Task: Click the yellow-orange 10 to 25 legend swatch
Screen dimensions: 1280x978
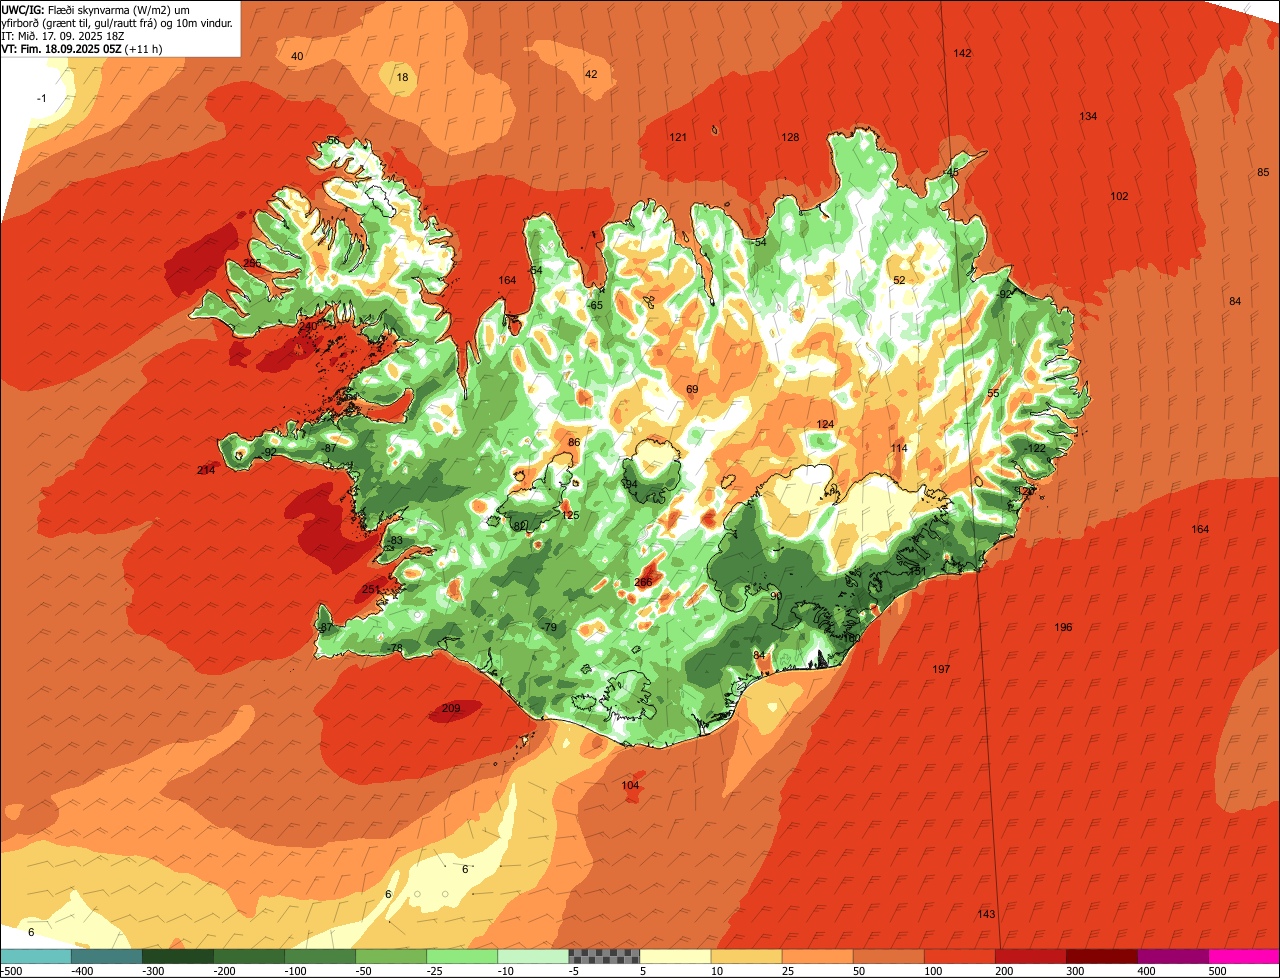Action: tap(747, 957)
